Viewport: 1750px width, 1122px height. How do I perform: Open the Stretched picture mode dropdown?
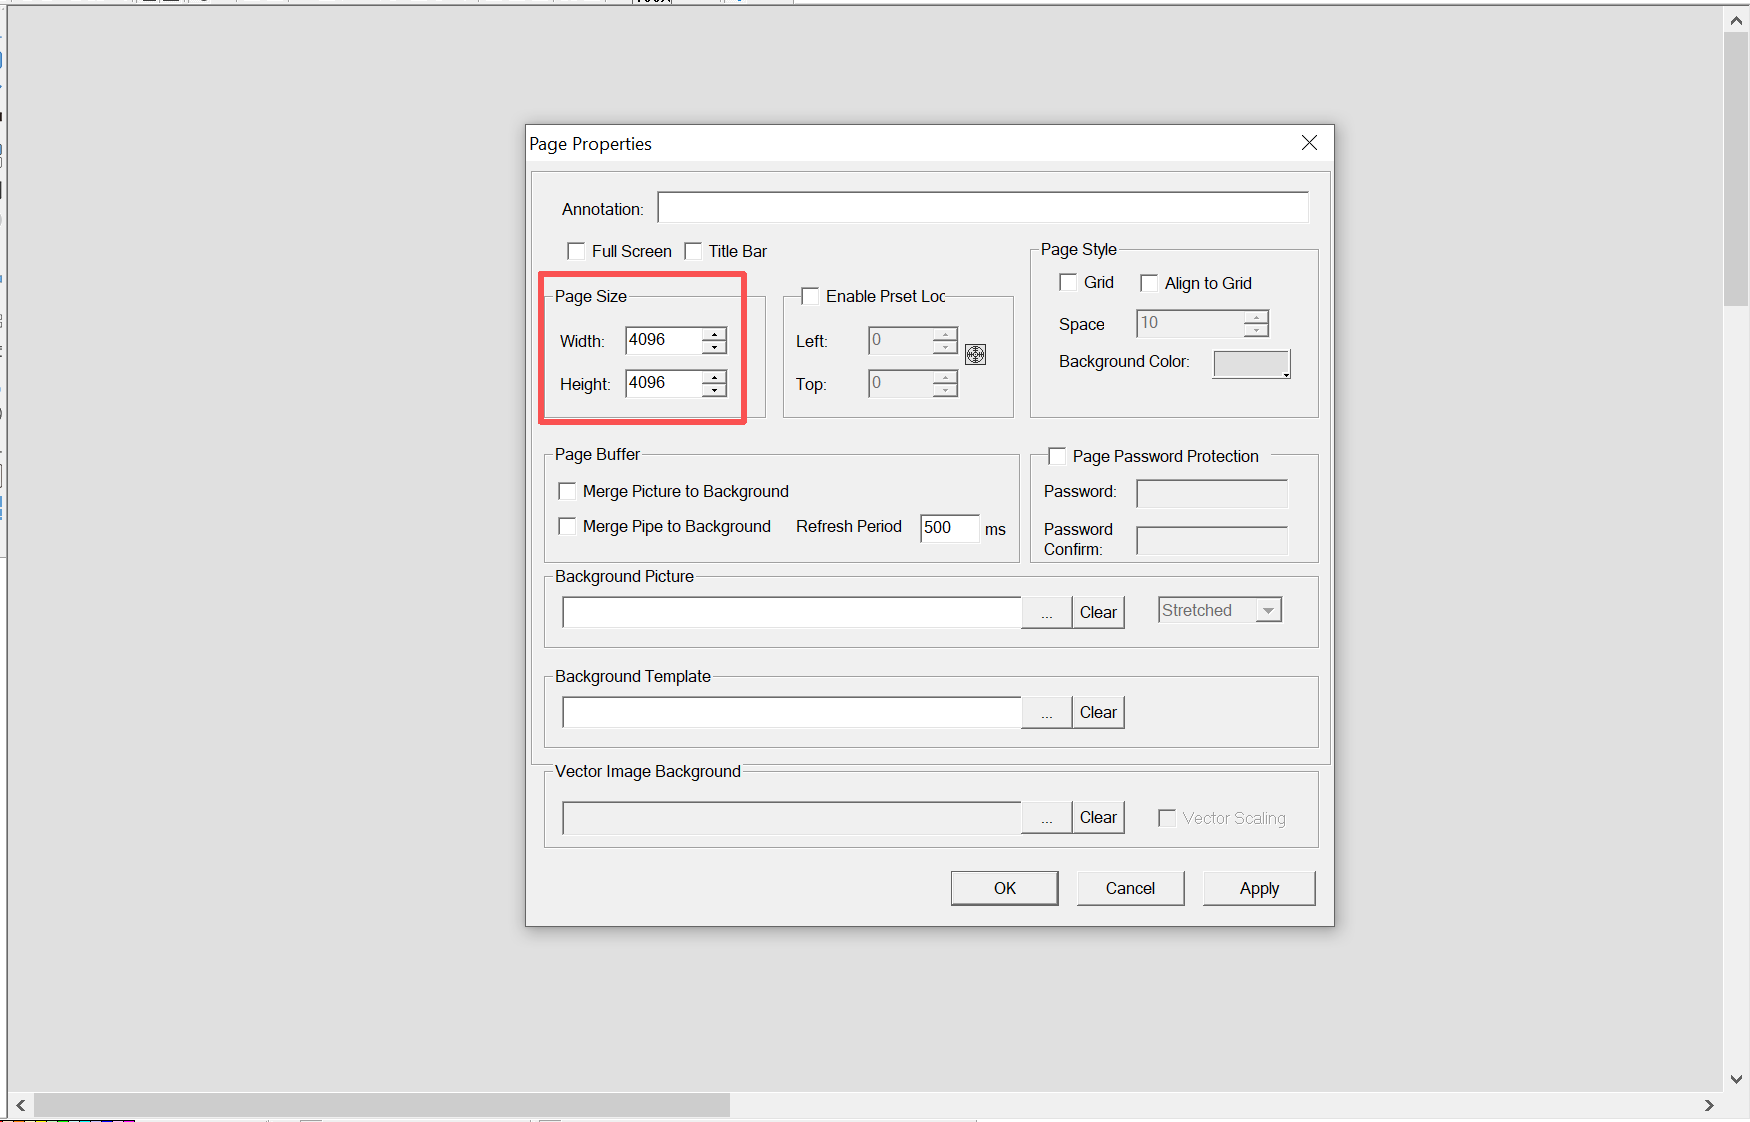1268,611
